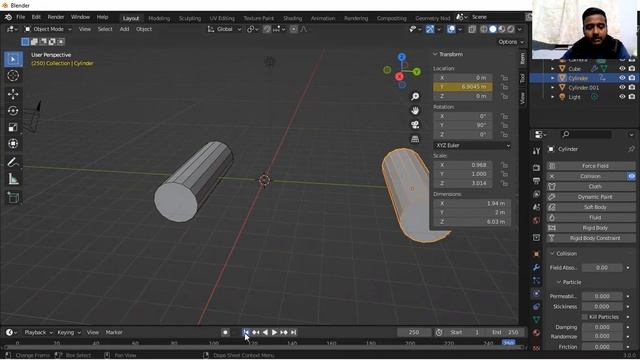Adjust the Stickiness slider
Screen dimensions: 640x360
[x=602, y=307]
